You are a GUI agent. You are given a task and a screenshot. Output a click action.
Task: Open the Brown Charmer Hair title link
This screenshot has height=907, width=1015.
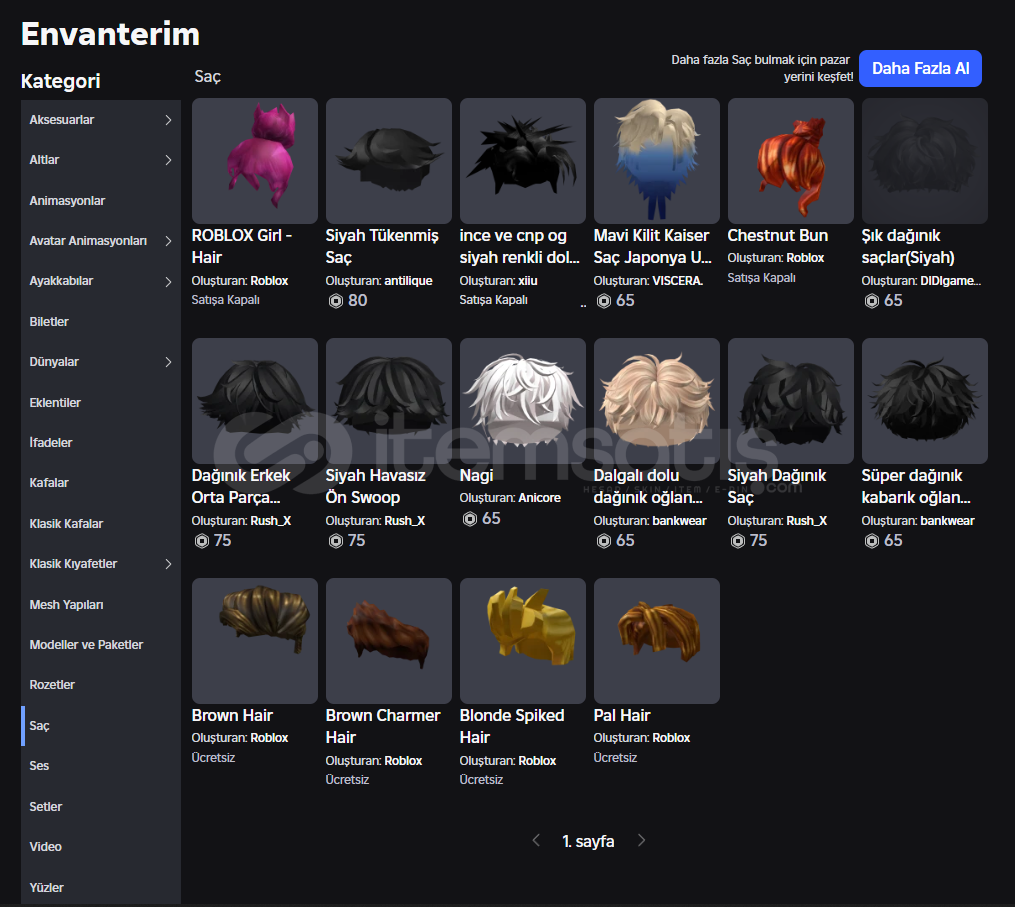[x=383, y=726]
